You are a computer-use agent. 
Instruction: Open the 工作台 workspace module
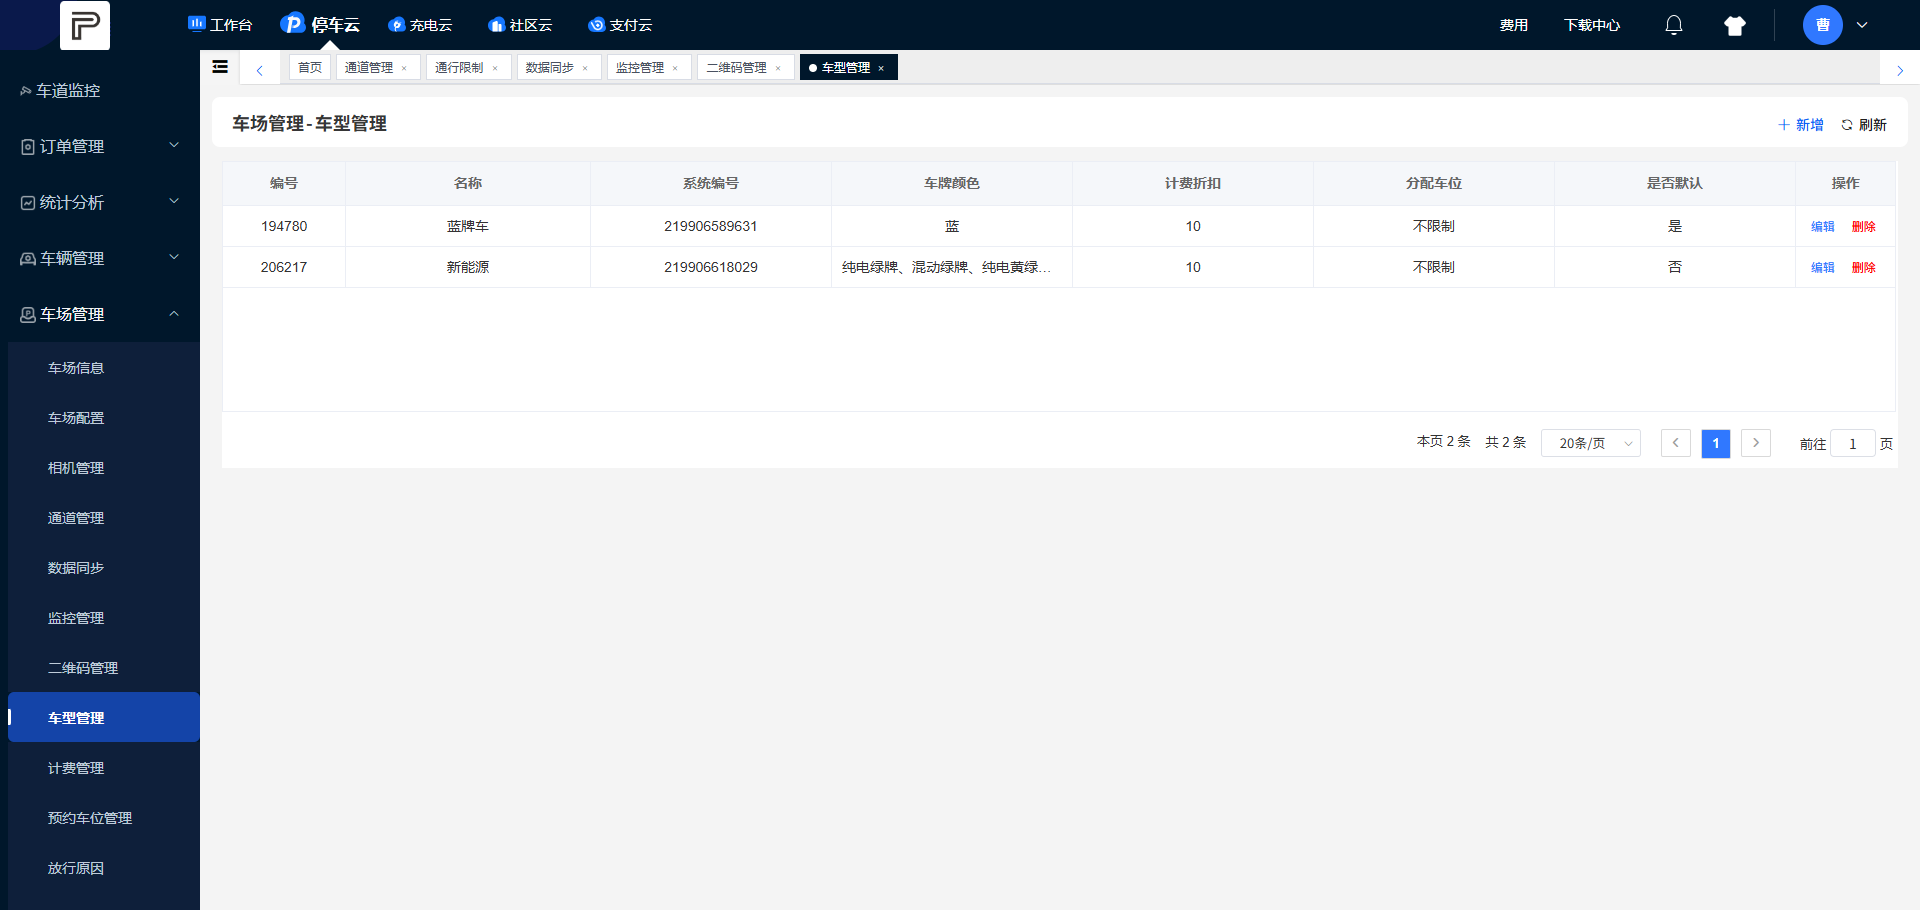[x=220, y=25]
